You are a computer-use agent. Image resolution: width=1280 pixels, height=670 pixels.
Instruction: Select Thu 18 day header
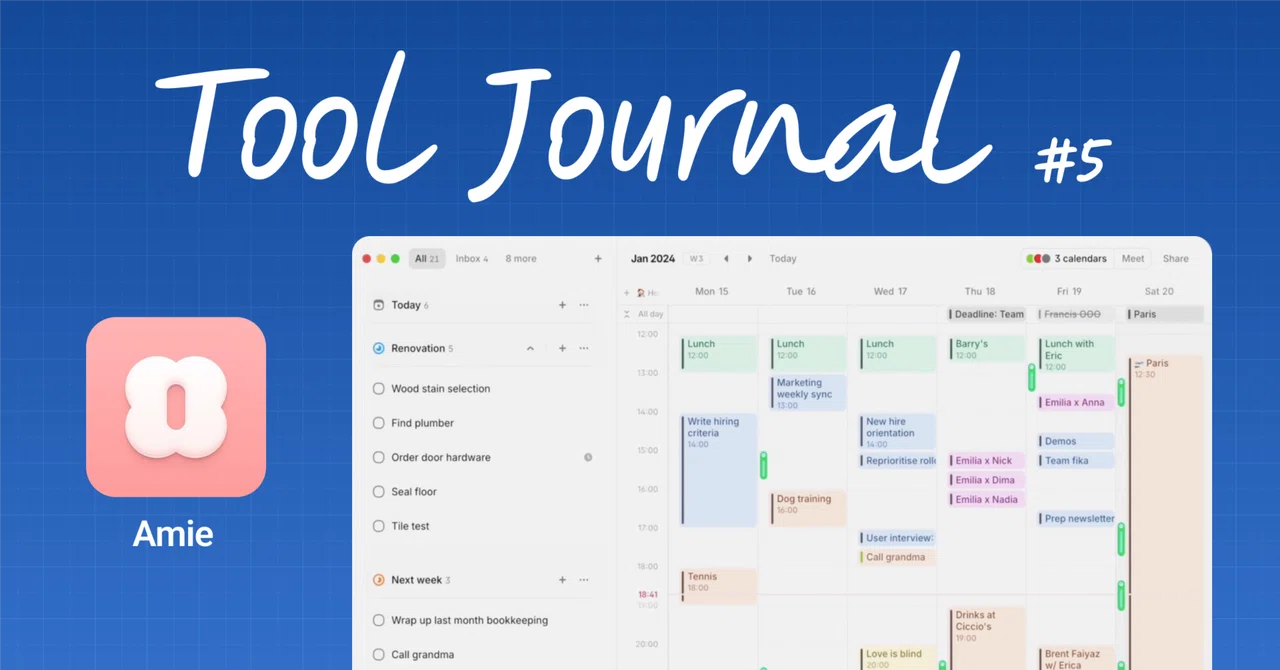pos(980,292)
